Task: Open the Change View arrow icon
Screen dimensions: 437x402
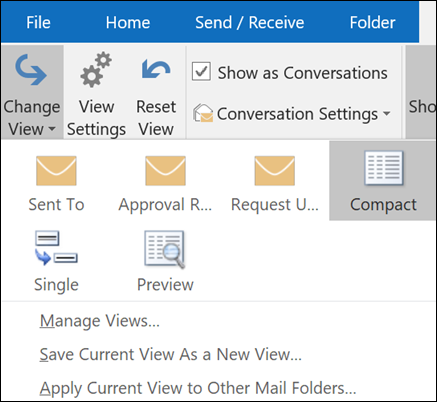Action: coord(31,70)
